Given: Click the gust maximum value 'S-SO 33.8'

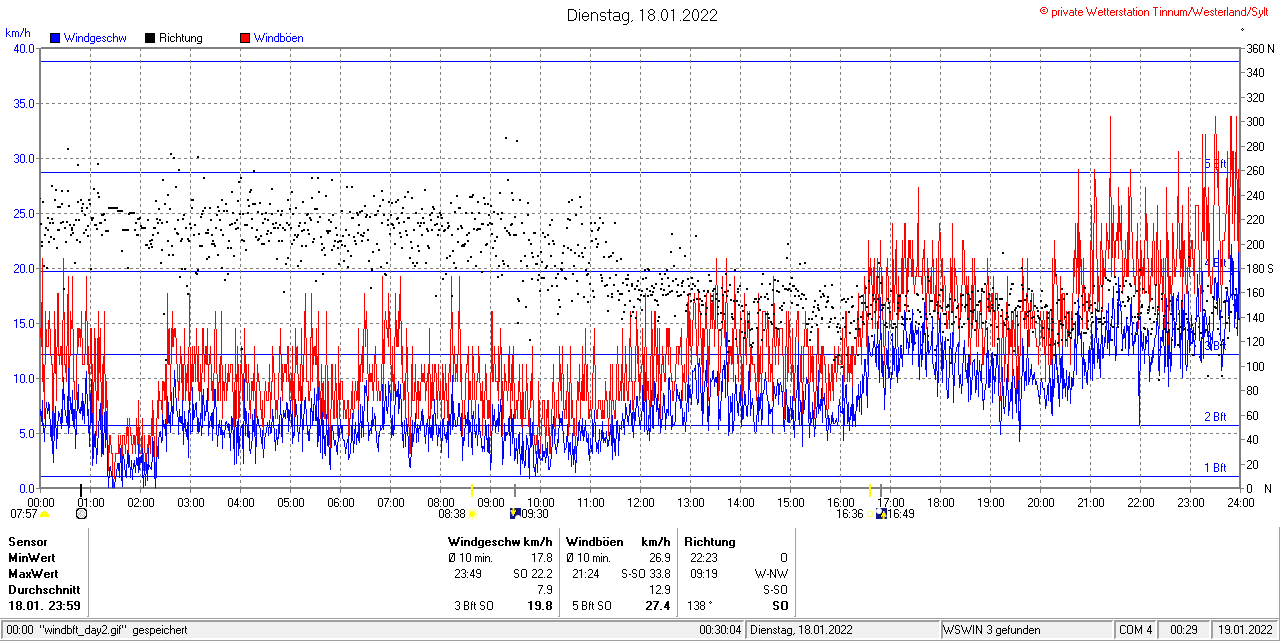Looking at the screenshot, I should (645, 573).
